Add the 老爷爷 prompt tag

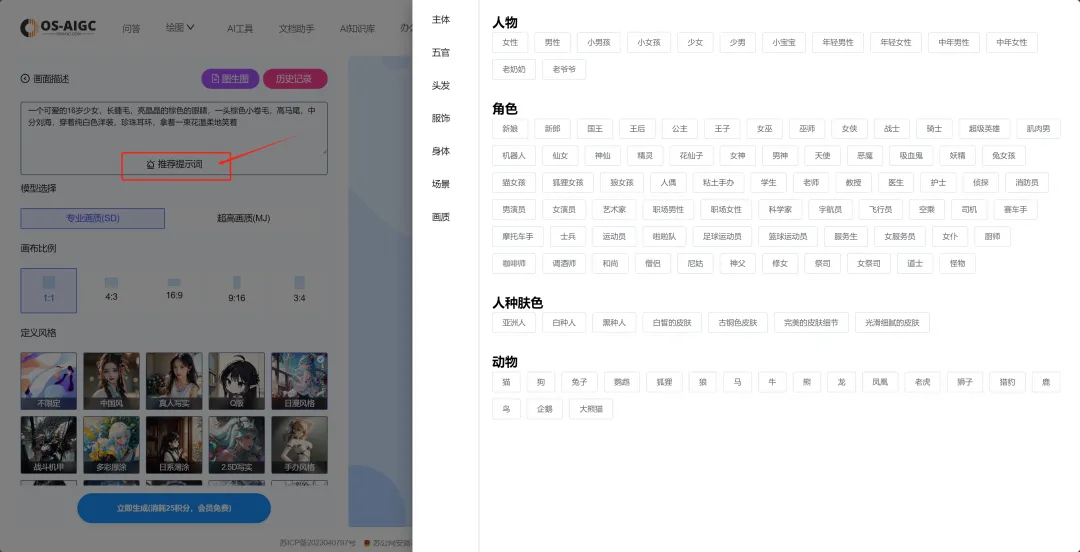564,70
